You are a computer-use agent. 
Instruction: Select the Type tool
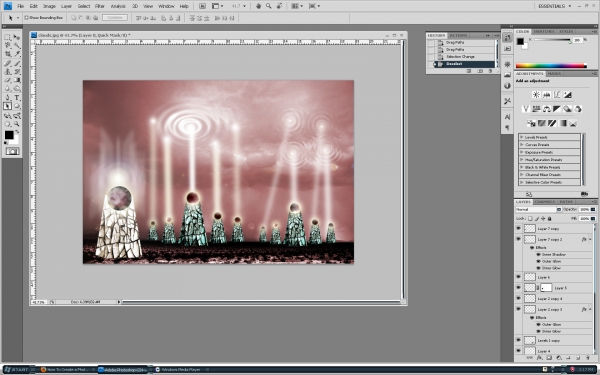tap(16, 98)
